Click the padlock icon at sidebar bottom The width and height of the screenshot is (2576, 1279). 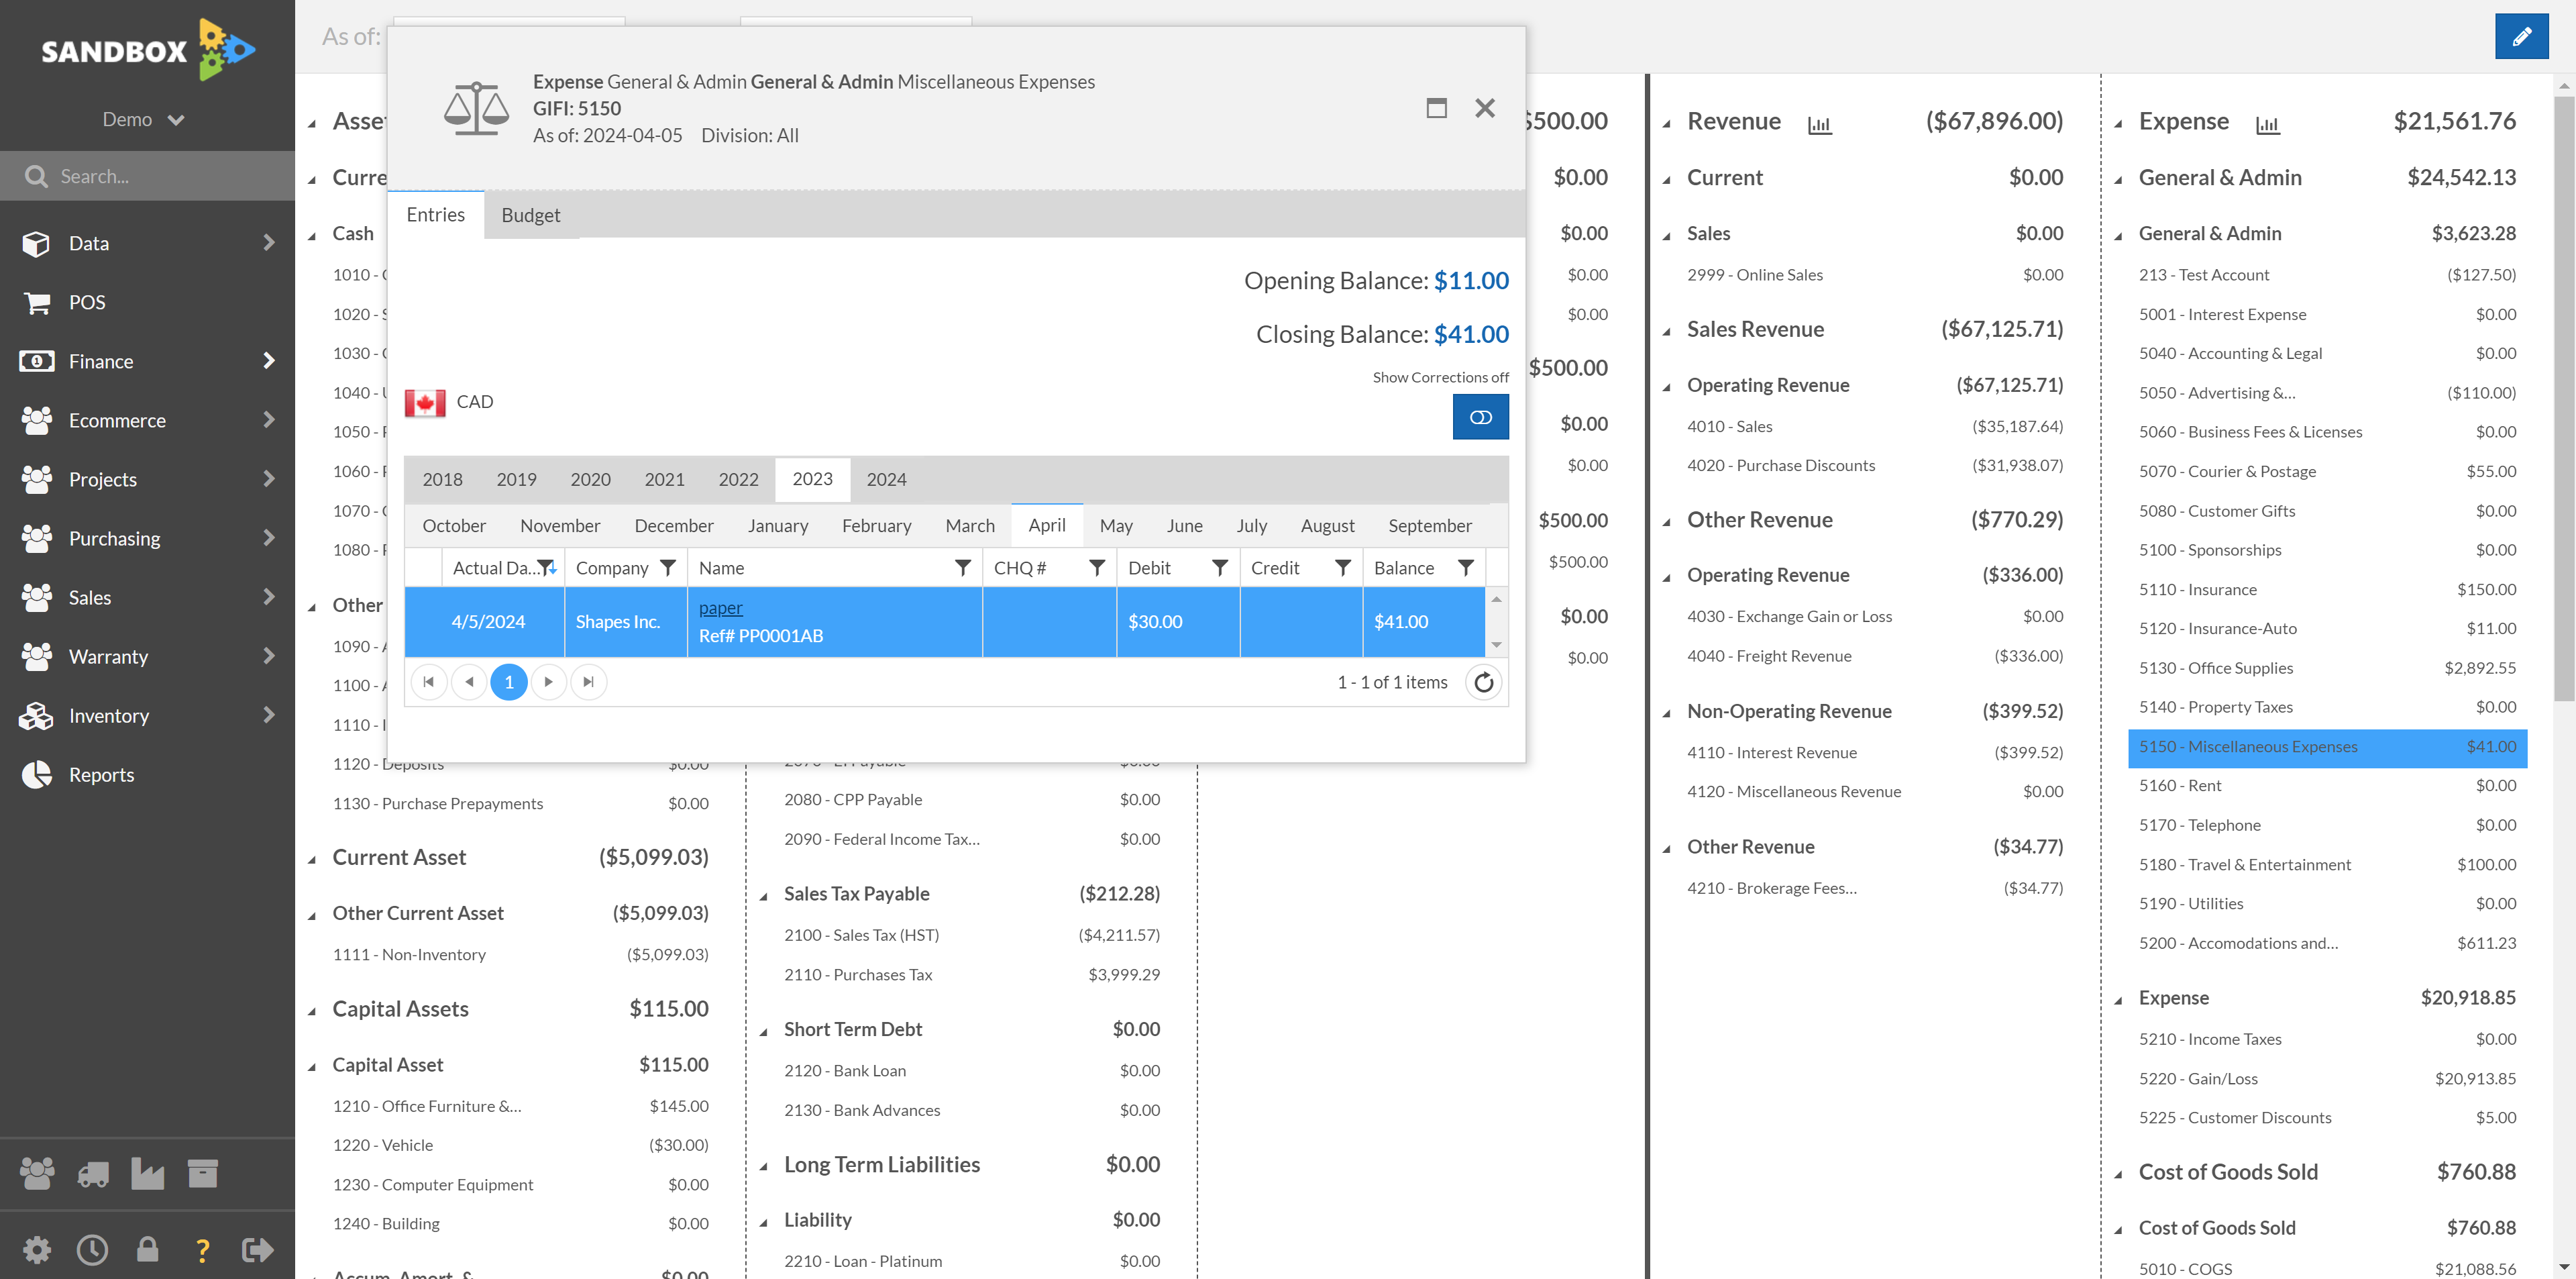(x=147, y=1249)
